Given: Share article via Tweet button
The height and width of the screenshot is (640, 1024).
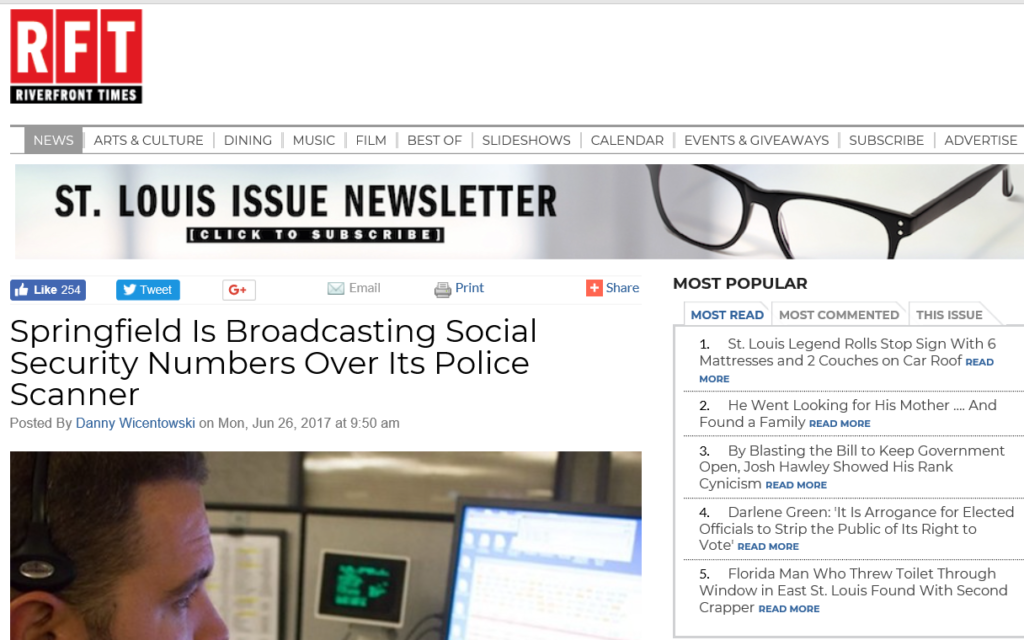Looking at the screenshot, I should (147, 290).
